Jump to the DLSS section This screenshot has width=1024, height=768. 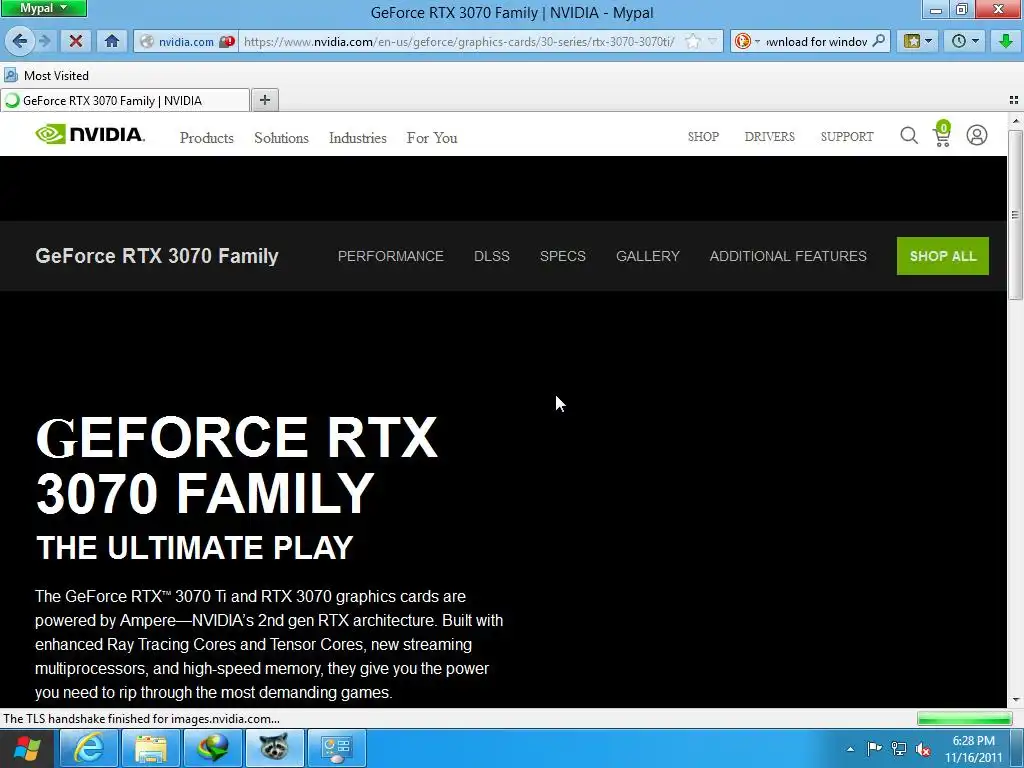pos(492,256)
